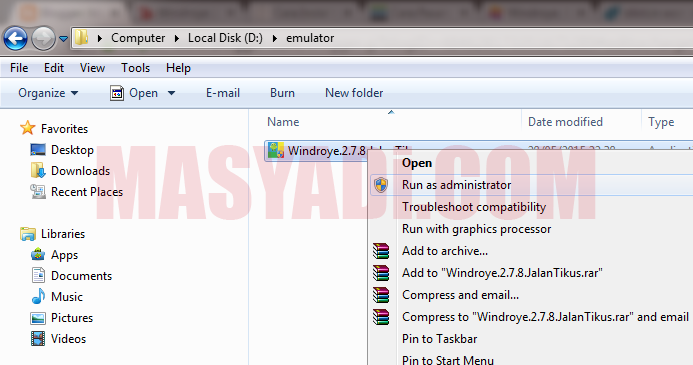This screenshot has width=693, height=365.
Task: Click the Libraries icon in navigation pane
Action: tap(28, 234)
